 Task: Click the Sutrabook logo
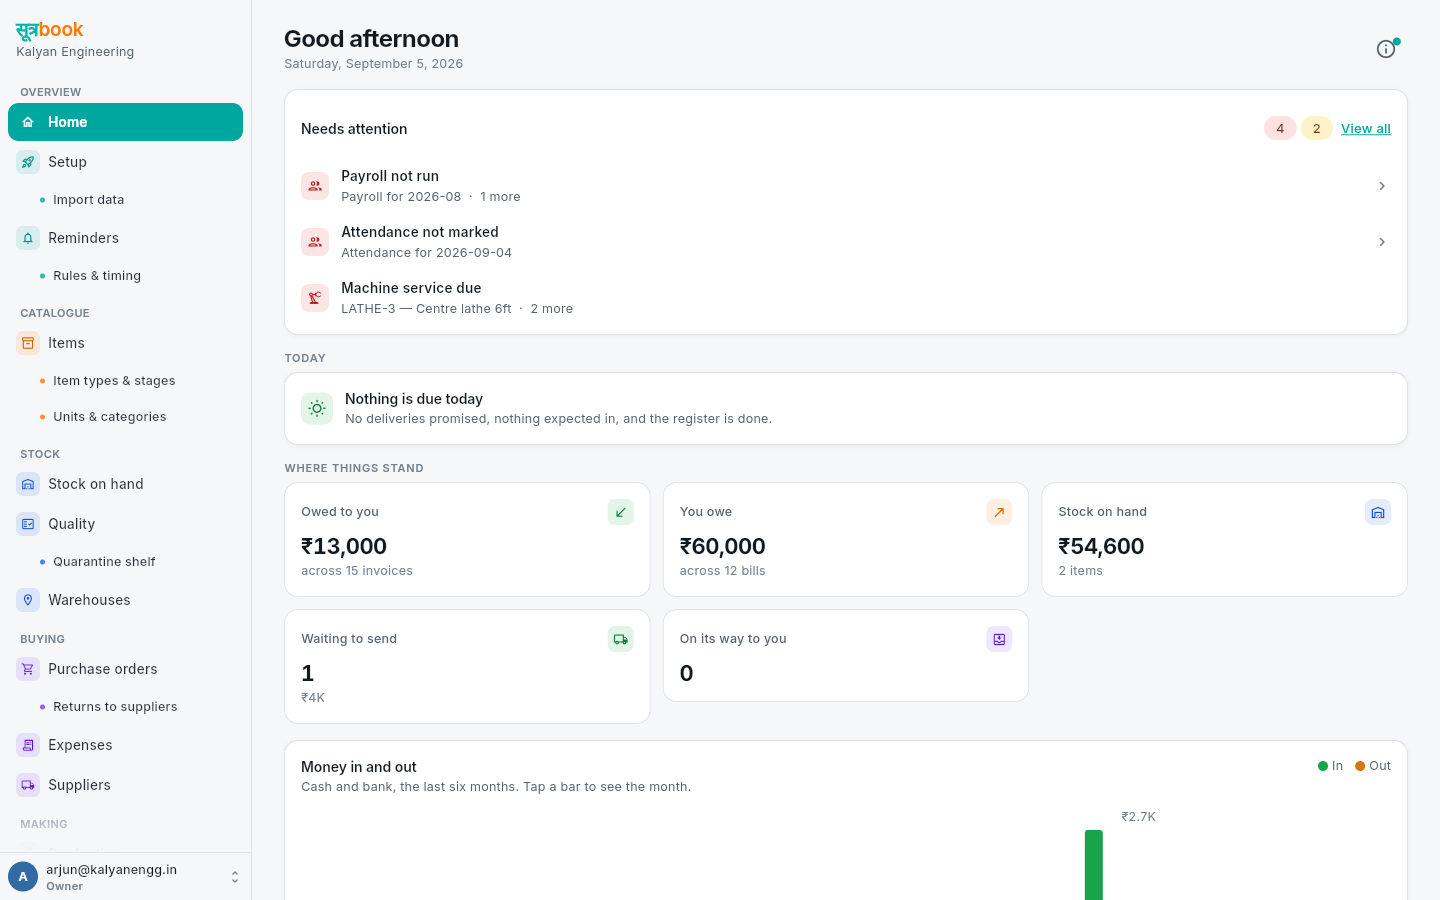click(x=50, y=30)
